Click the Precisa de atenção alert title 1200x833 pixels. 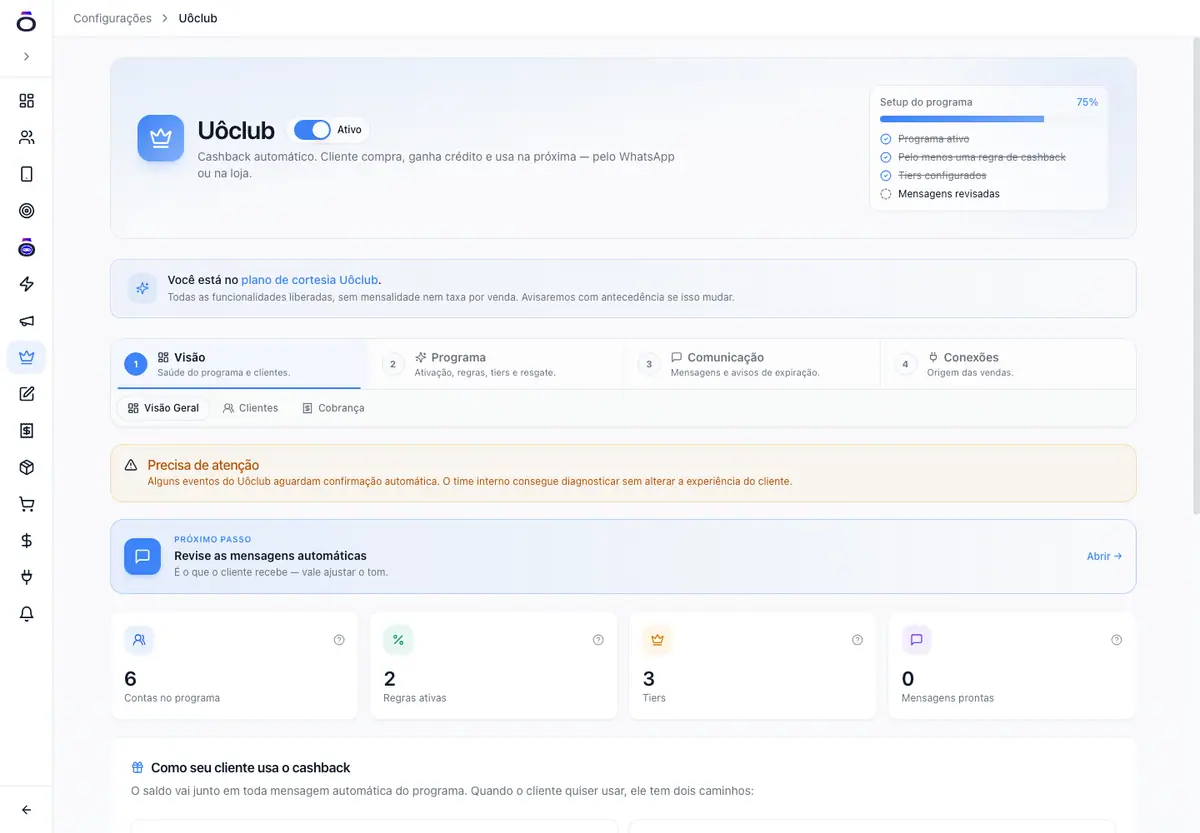(203, 465)
